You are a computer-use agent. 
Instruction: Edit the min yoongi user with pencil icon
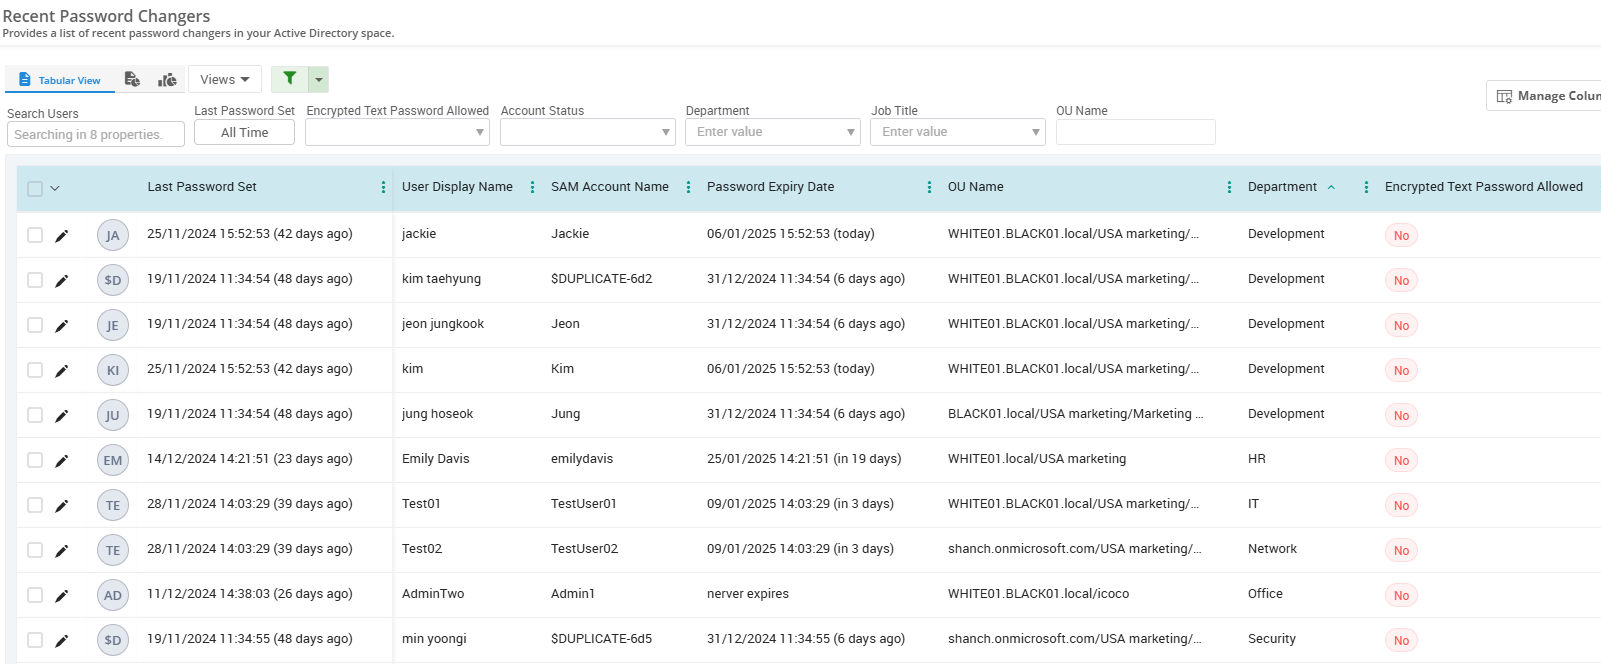coord(61,641)
